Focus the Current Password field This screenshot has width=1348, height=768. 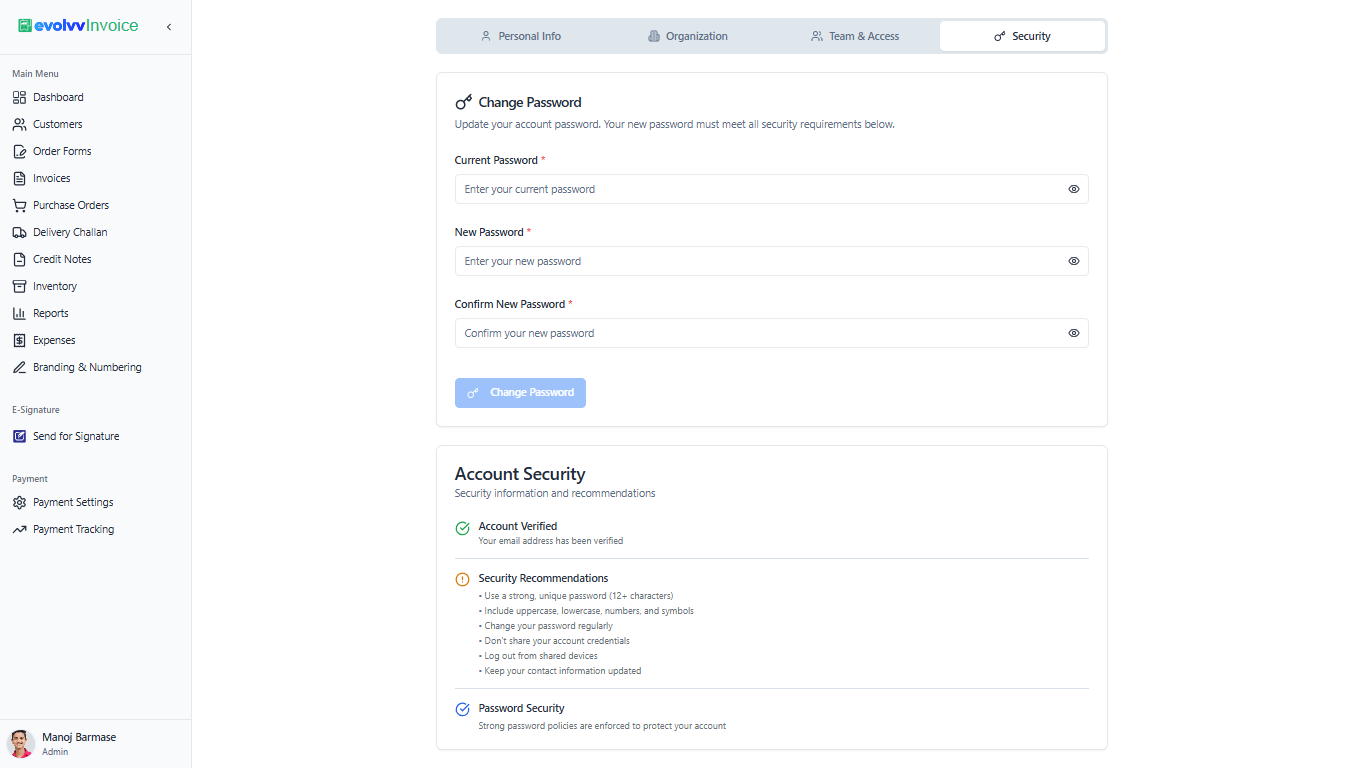coord(771,189)
